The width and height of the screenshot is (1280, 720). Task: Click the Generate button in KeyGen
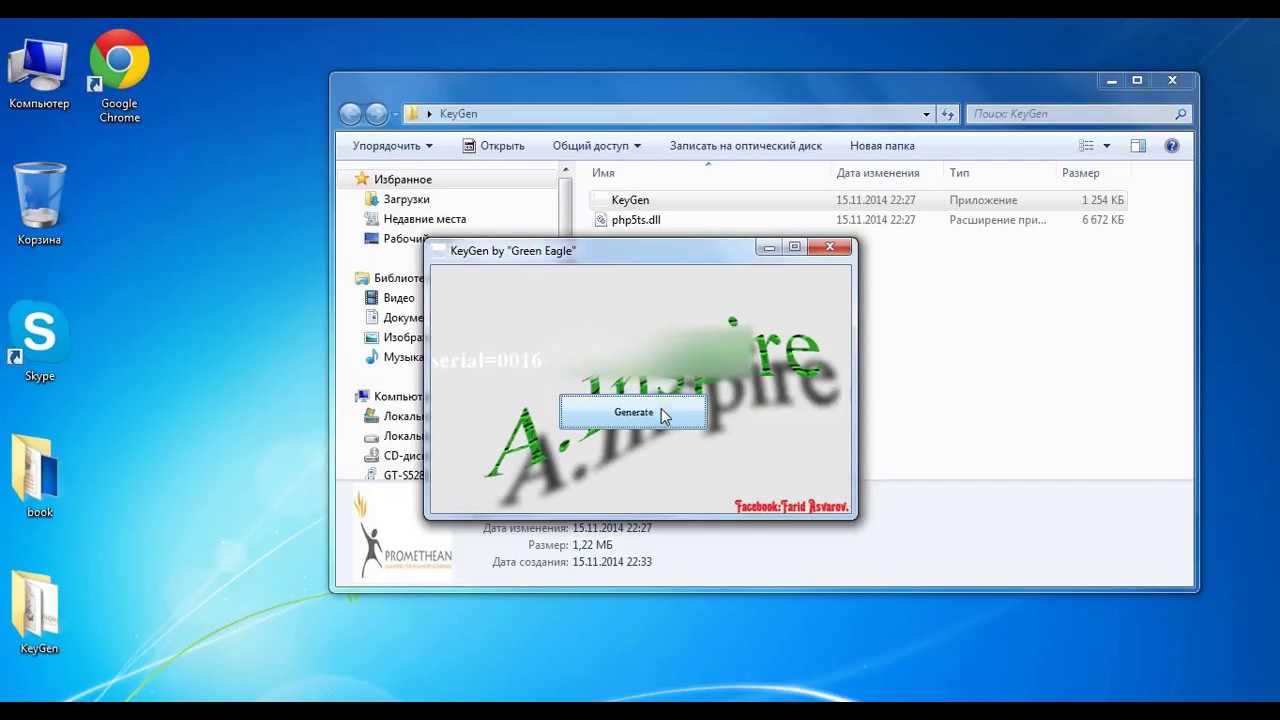point(633,412)
